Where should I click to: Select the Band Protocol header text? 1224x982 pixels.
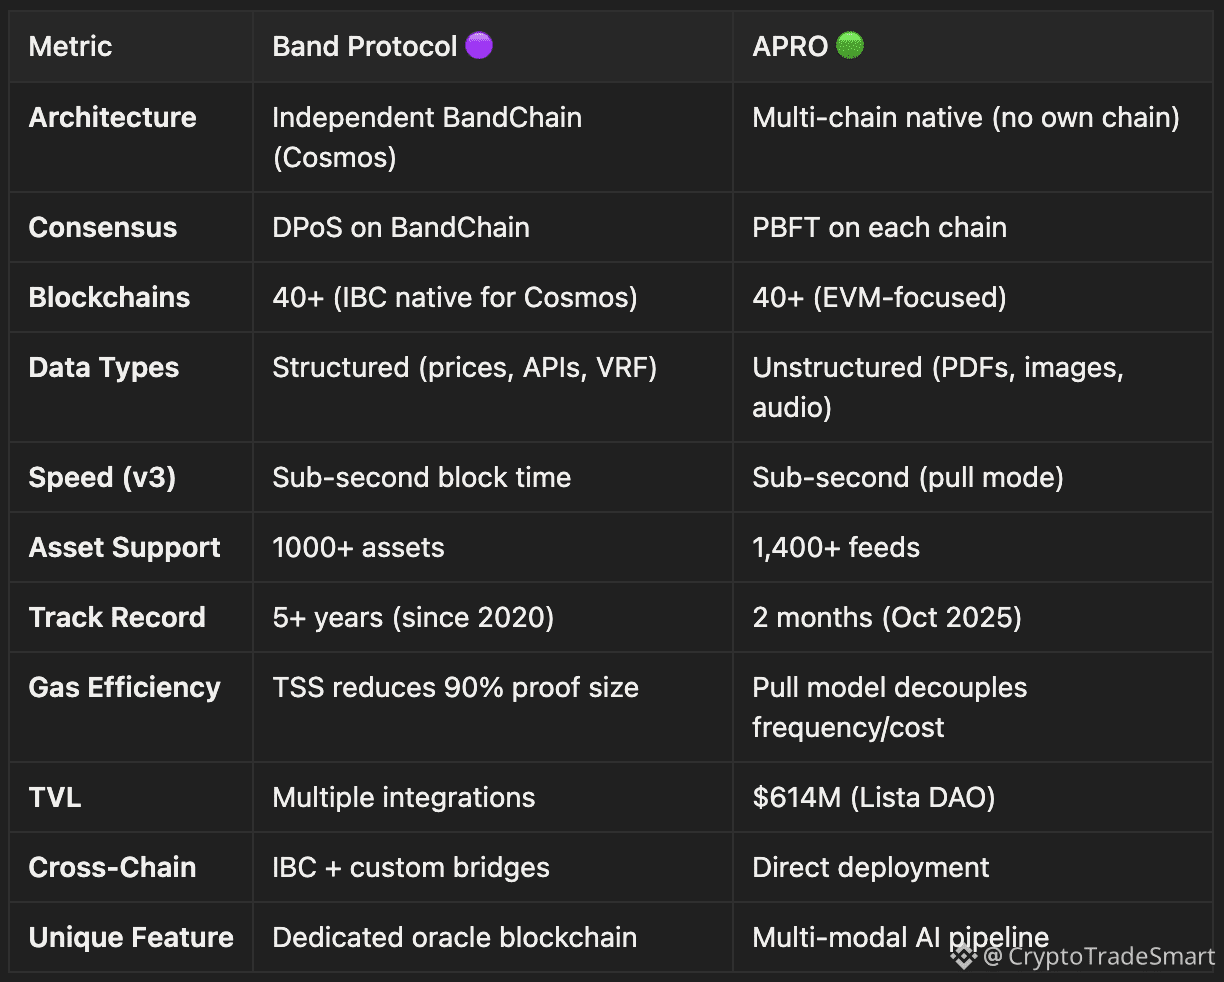365,46
